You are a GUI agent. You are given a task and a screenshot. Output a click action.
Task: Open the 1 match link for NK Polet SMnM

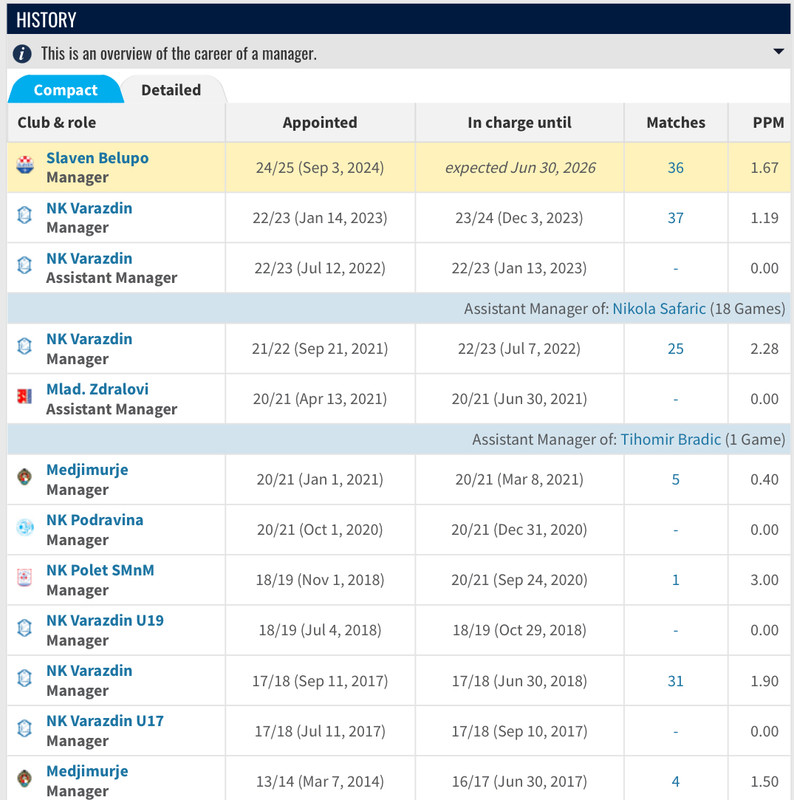[x=676, y=580]
